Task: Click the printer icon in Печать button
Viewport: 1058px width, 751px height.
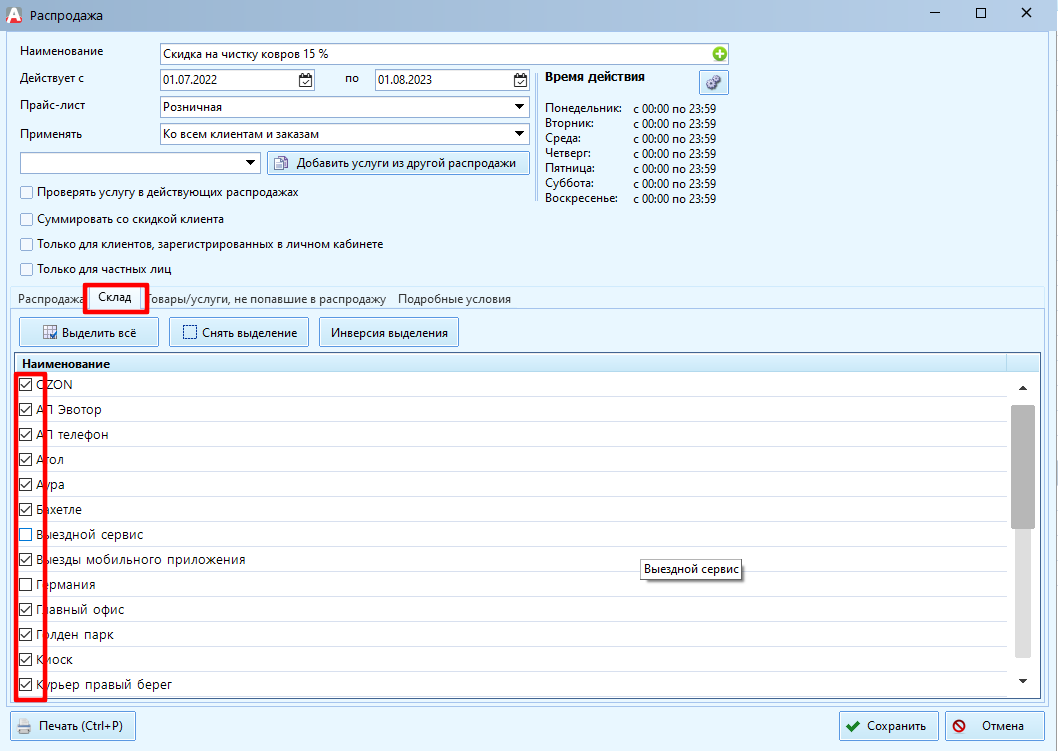Action: pos(24,726)
